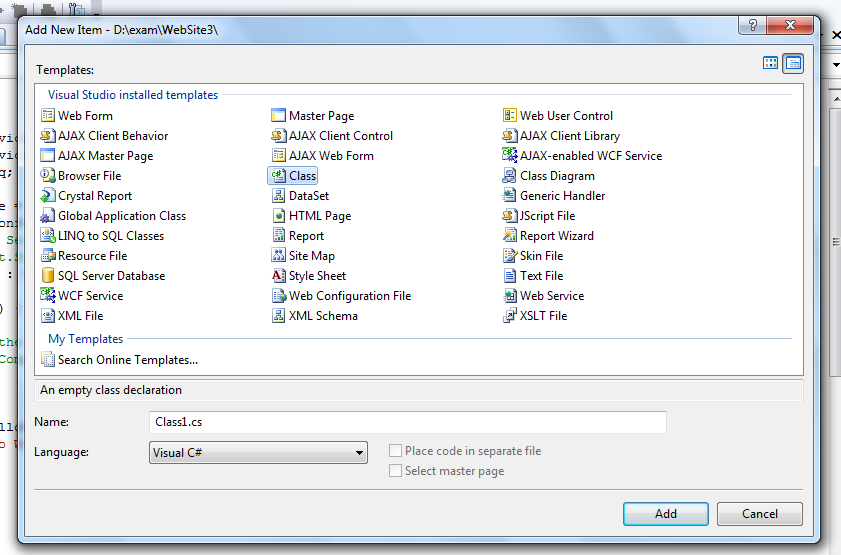This screenshot has height=555, width=841.
Task: Pick the LINQ to SQL Classes icon
Action: tap(48, 235)
